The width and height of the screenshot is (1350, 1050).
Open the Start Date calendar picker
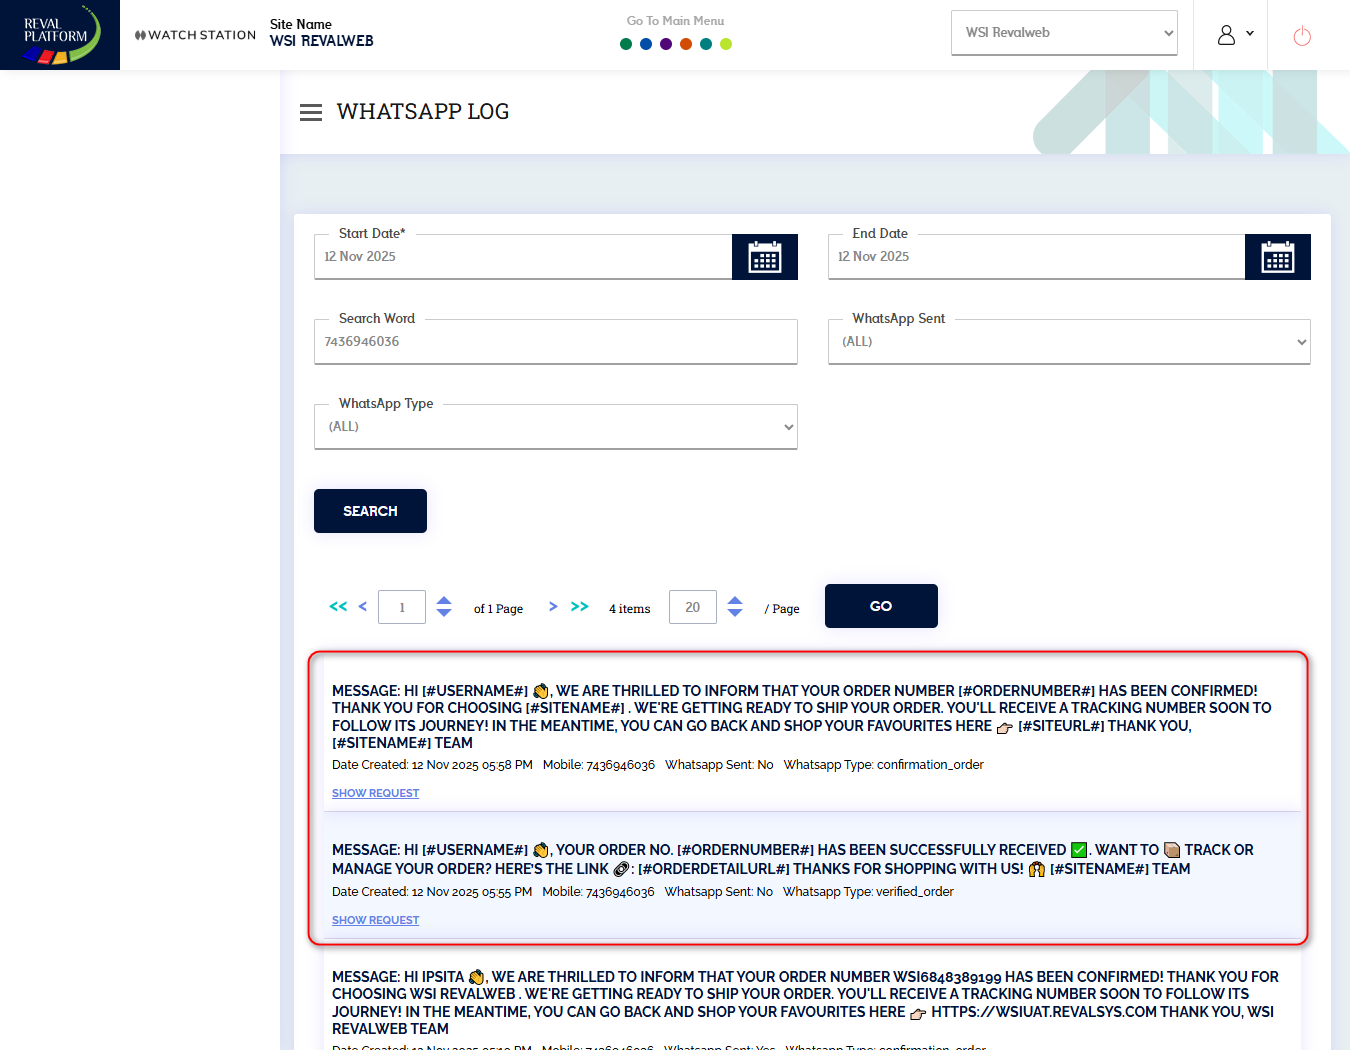click(x=764, y=257)
